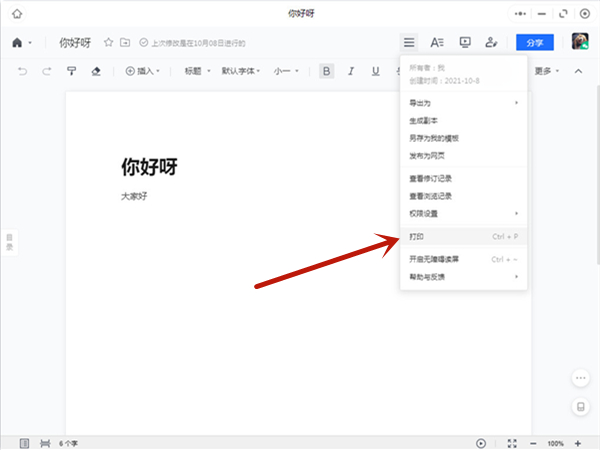Open the 目录 outline side tab

click(10, 242)
